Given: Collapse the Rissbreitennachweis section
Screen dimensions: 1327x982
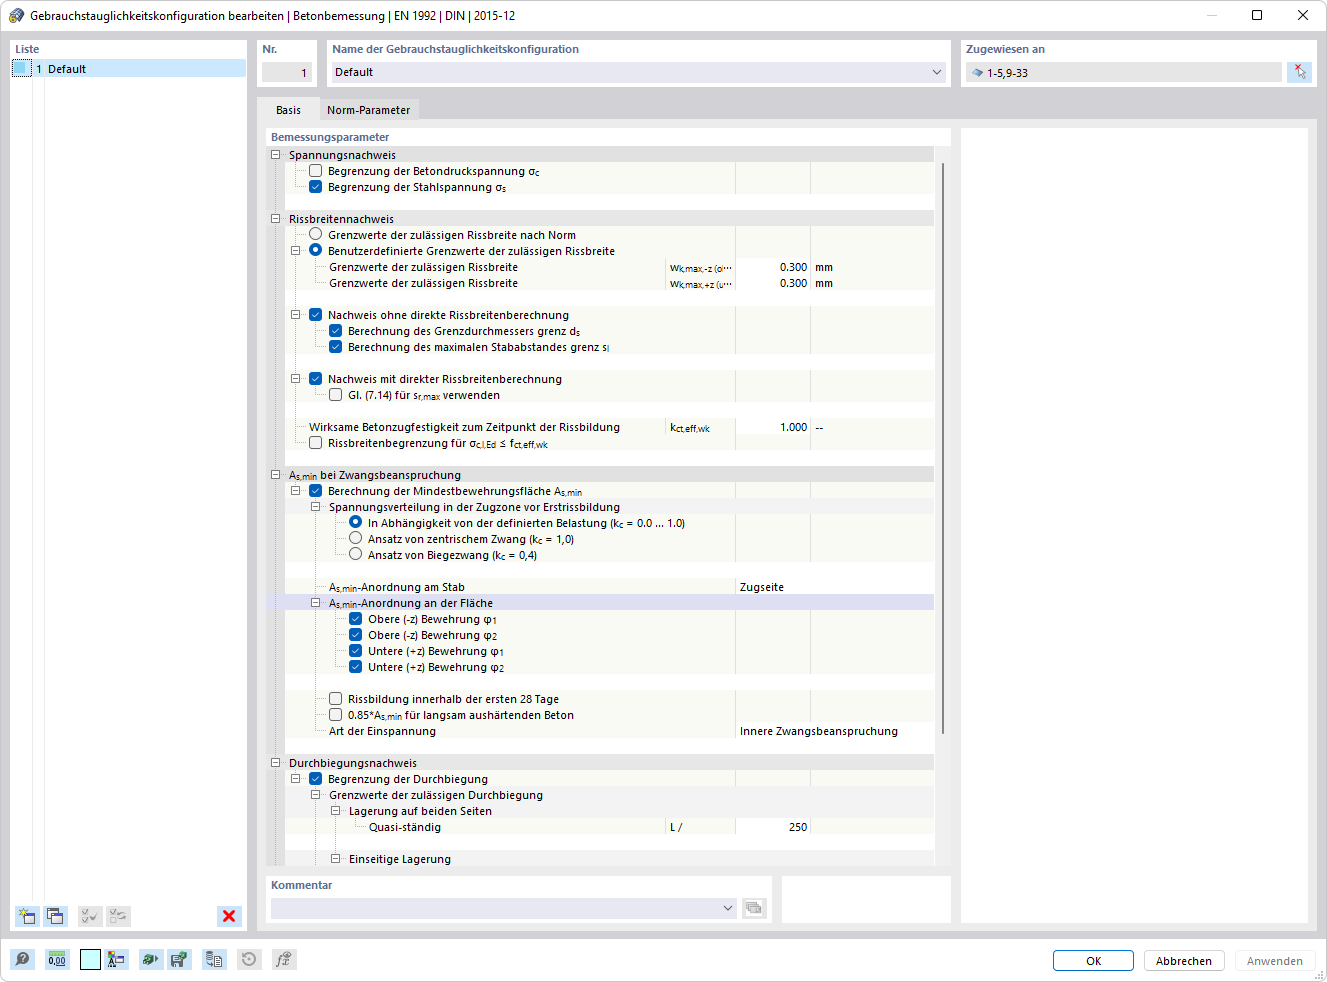Looking at the screenshot, I should click(275, 218).
